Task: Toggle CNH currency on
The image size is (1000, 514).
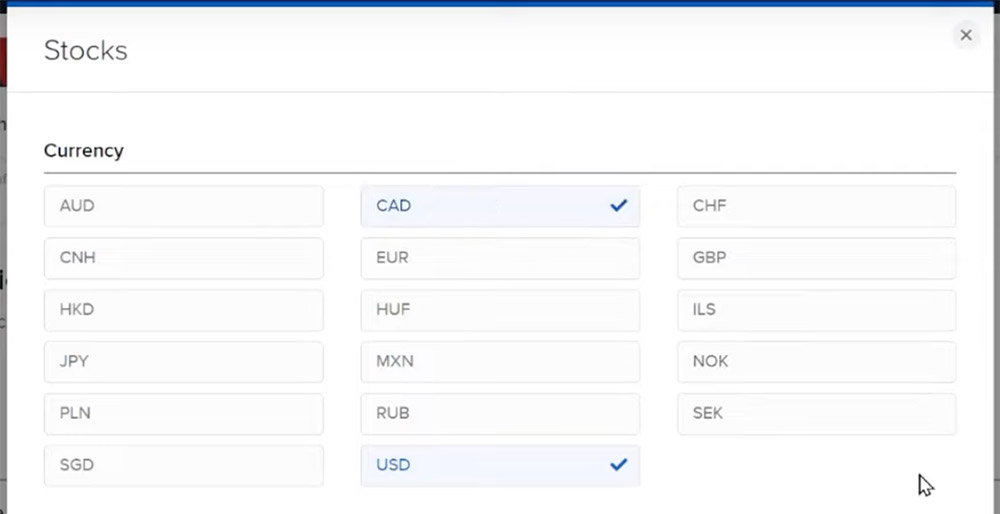Action: tap(184, 258)
